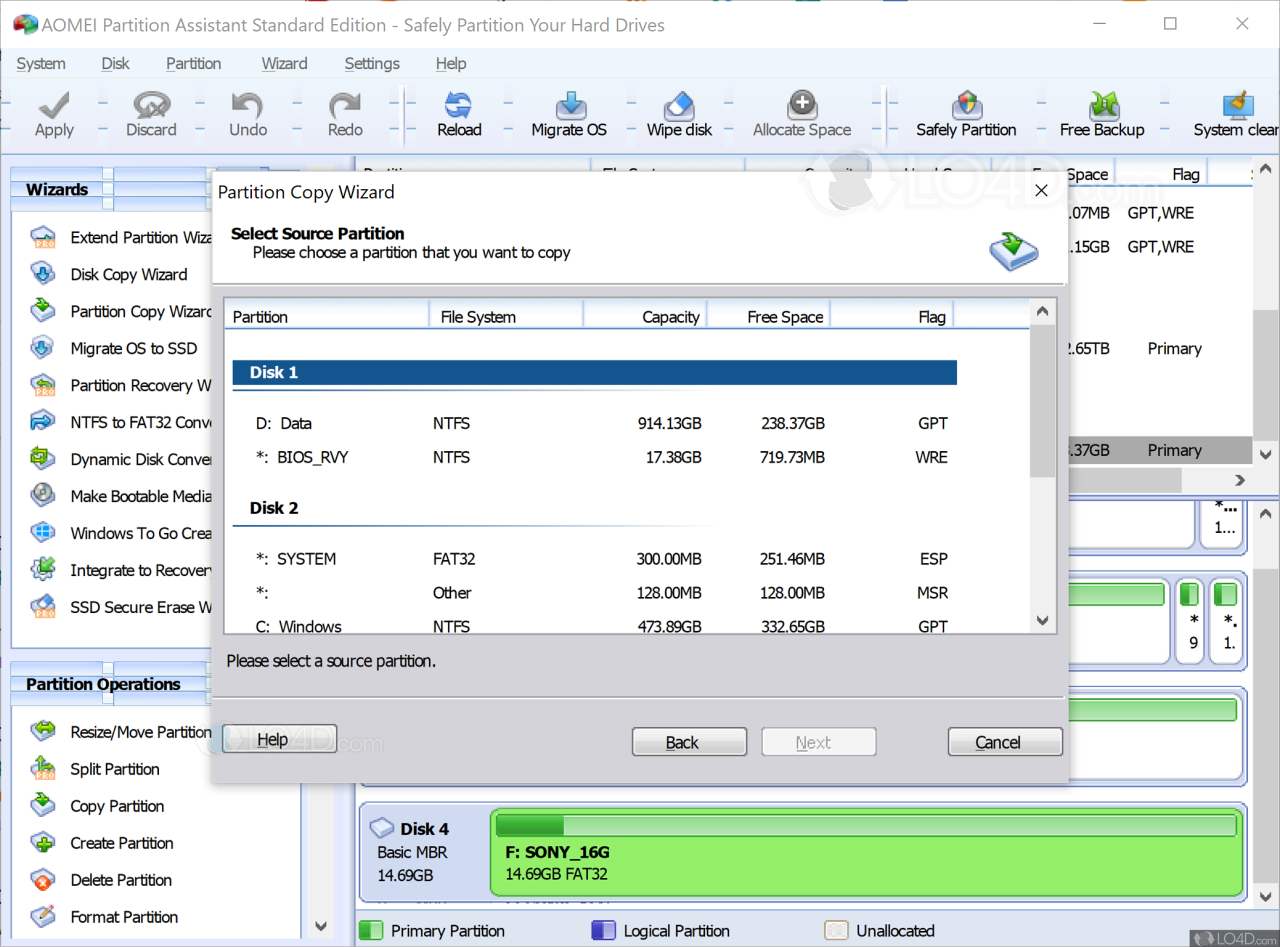Choose Resize/Move Partition operation
The width and height of the screenshot is (1280, 947).
click(122, 732)
